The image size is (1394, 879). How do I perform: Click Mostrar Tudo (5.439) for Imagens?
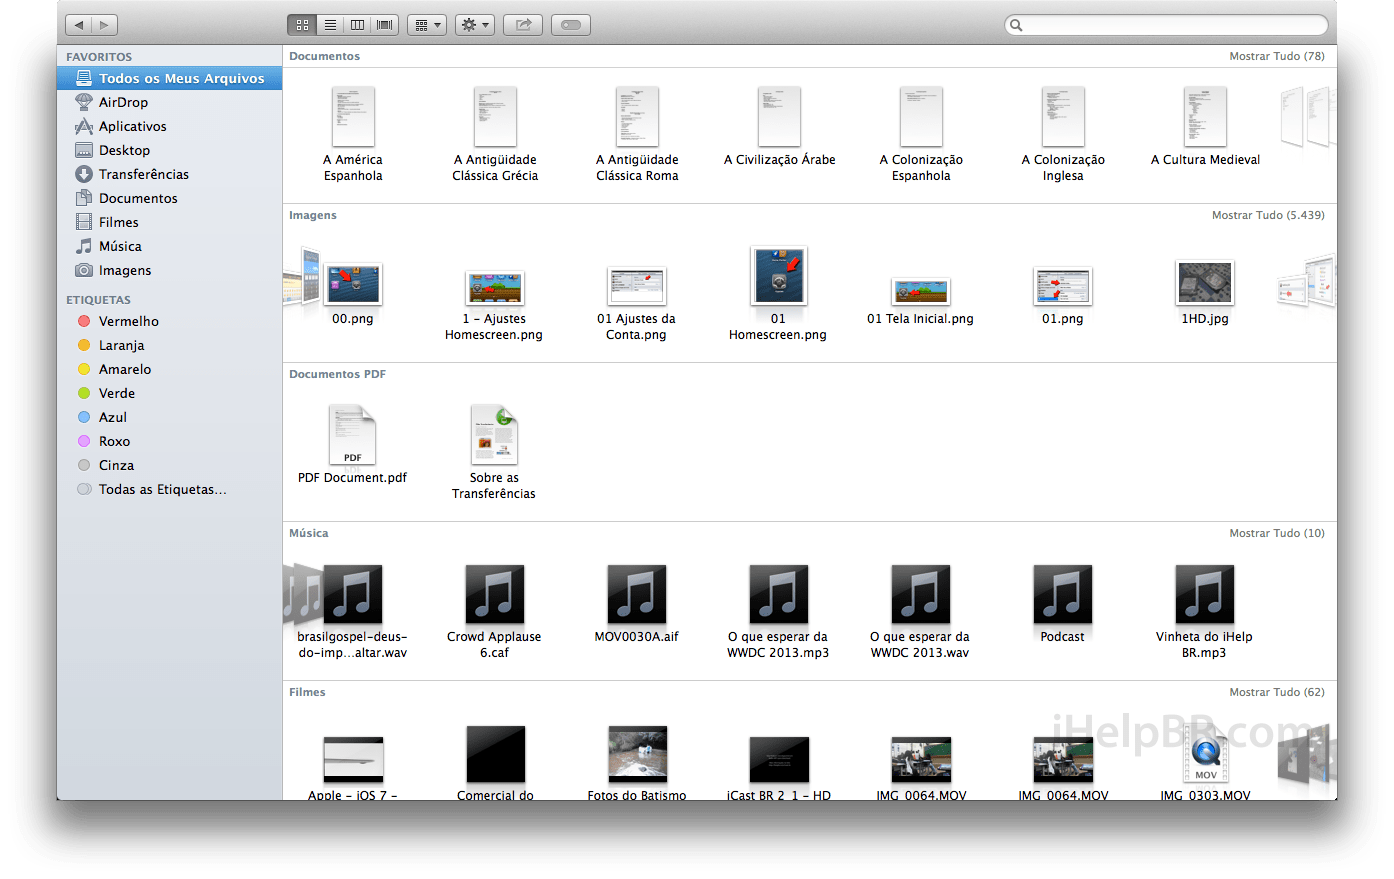[1268, 215]
